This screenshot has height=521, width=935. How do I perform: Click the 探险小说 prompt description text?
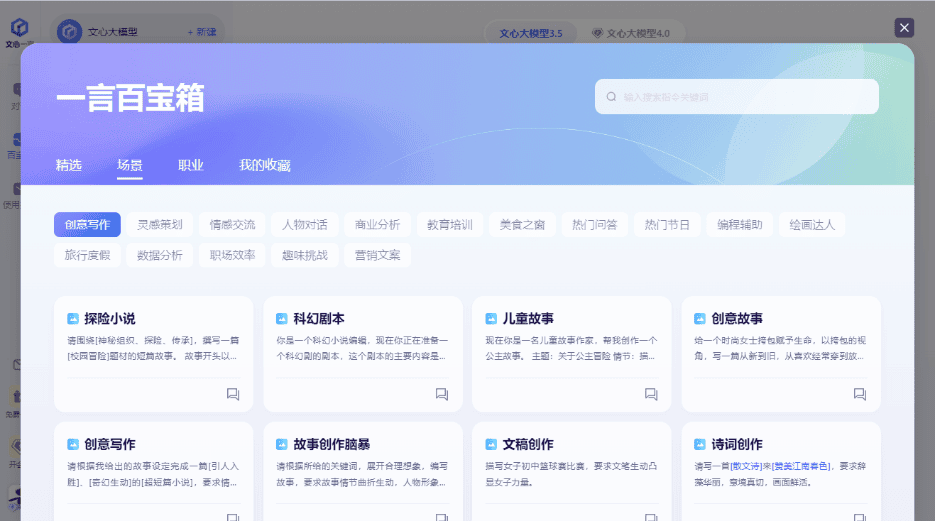[x=153, y=348]
